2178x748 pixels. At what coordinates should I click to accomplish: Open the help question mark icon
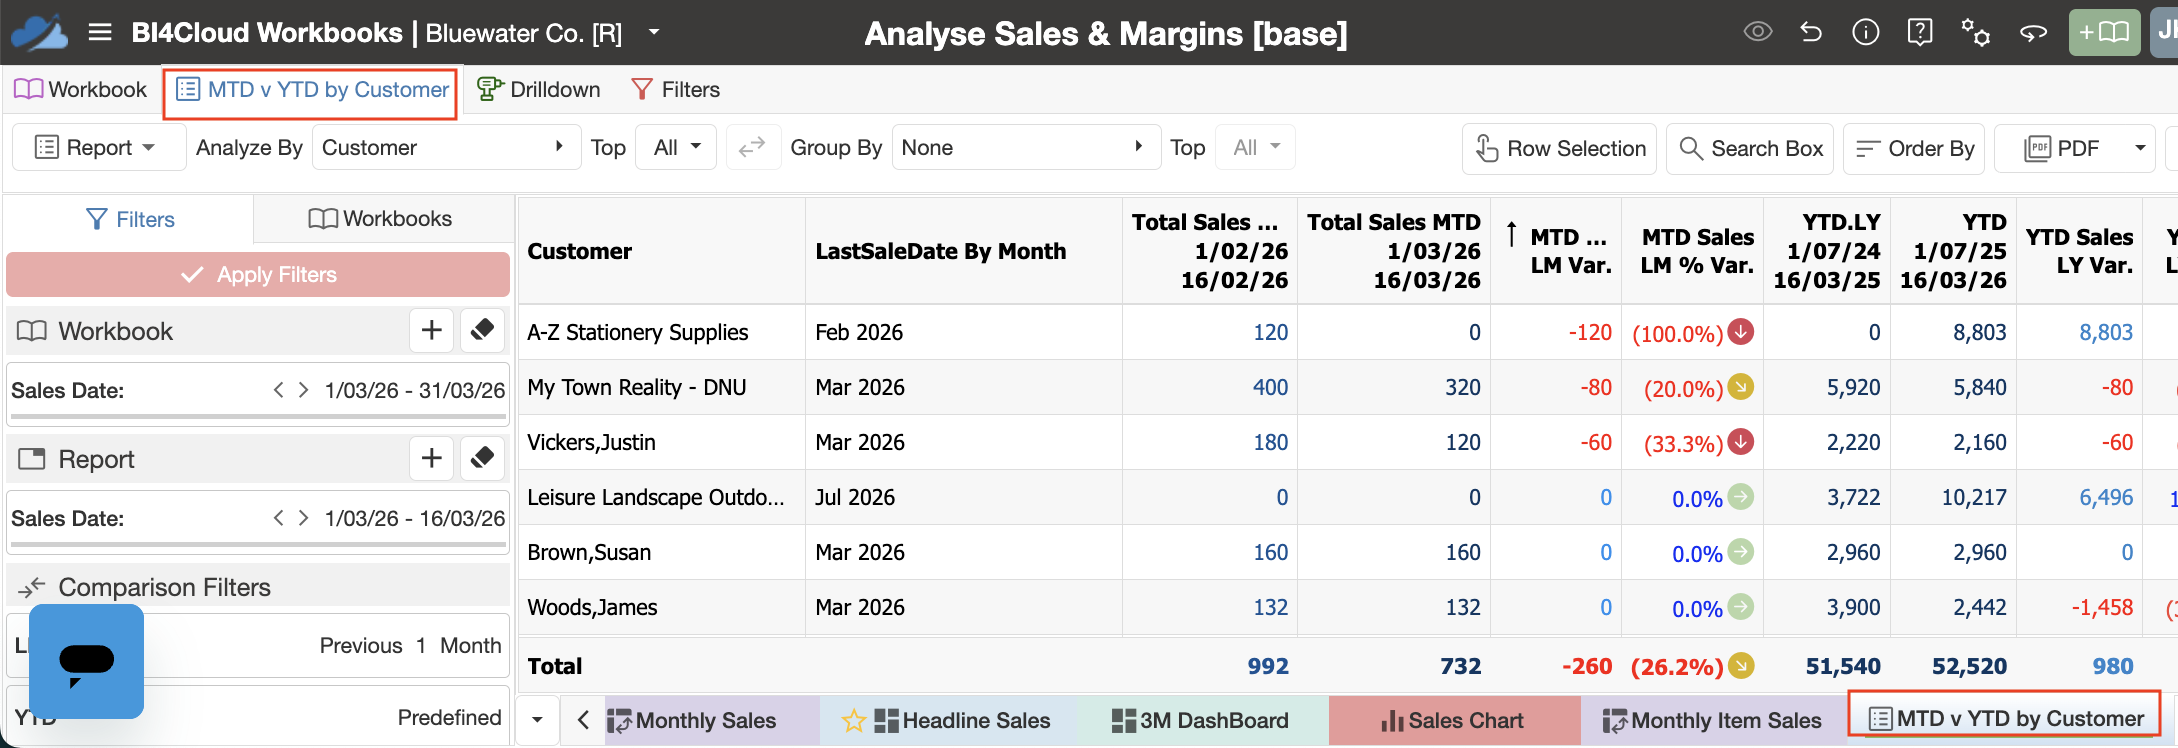(x=1919, y=32)
